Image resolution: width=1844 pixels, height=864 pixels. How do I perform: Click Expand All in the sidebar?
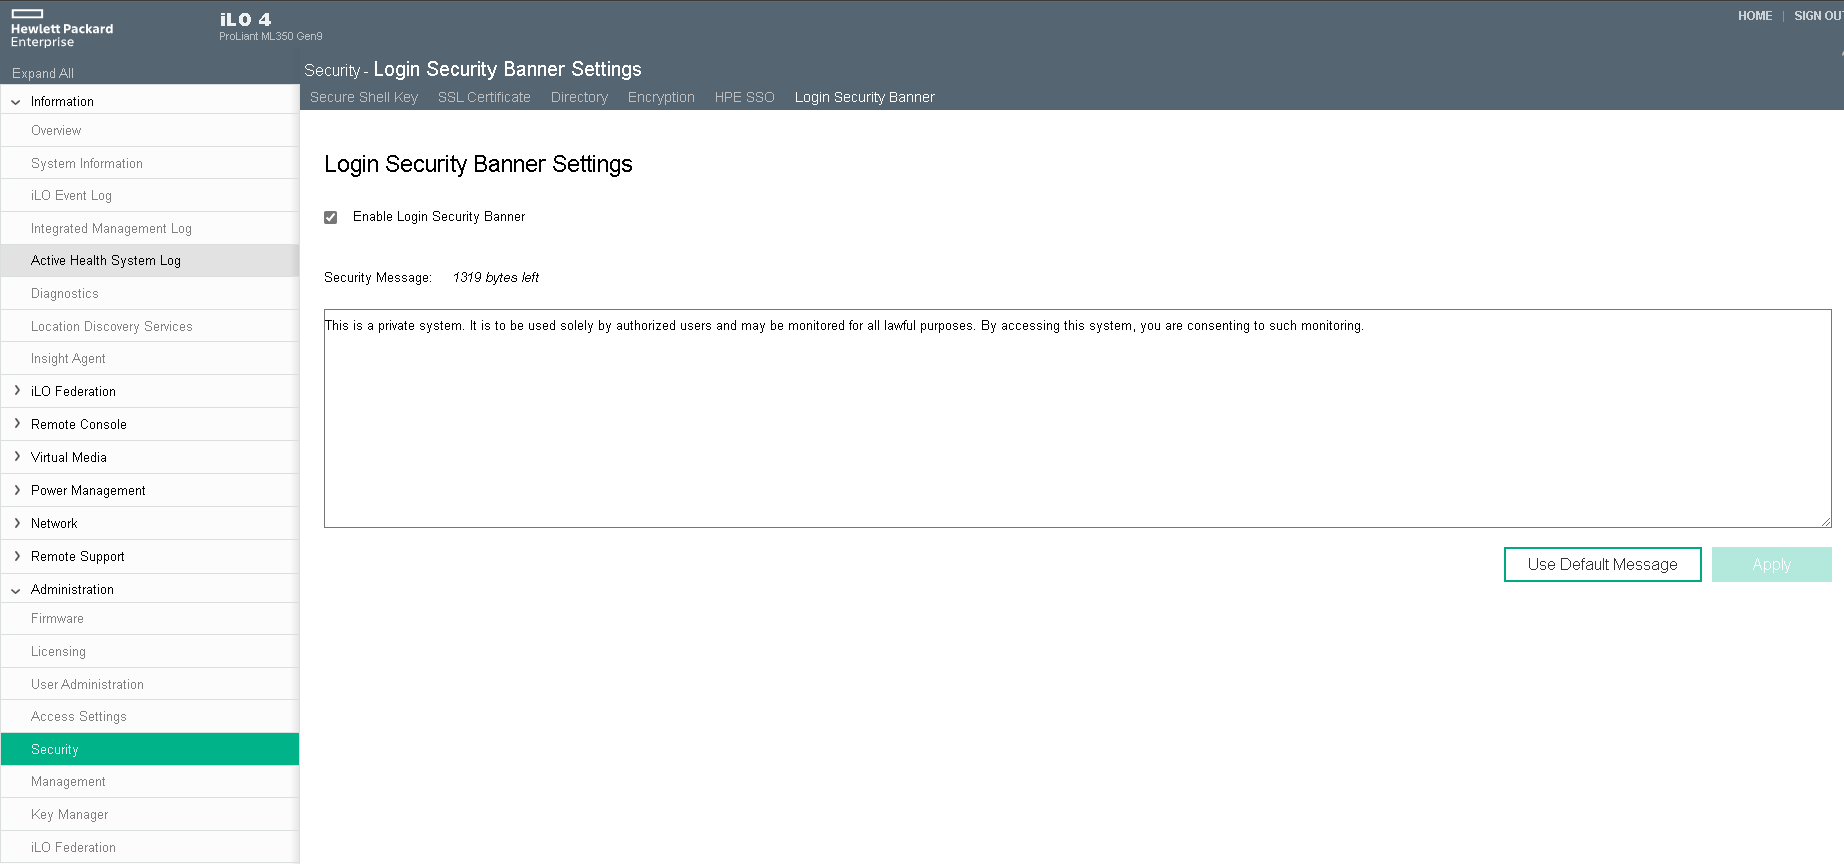43,73
